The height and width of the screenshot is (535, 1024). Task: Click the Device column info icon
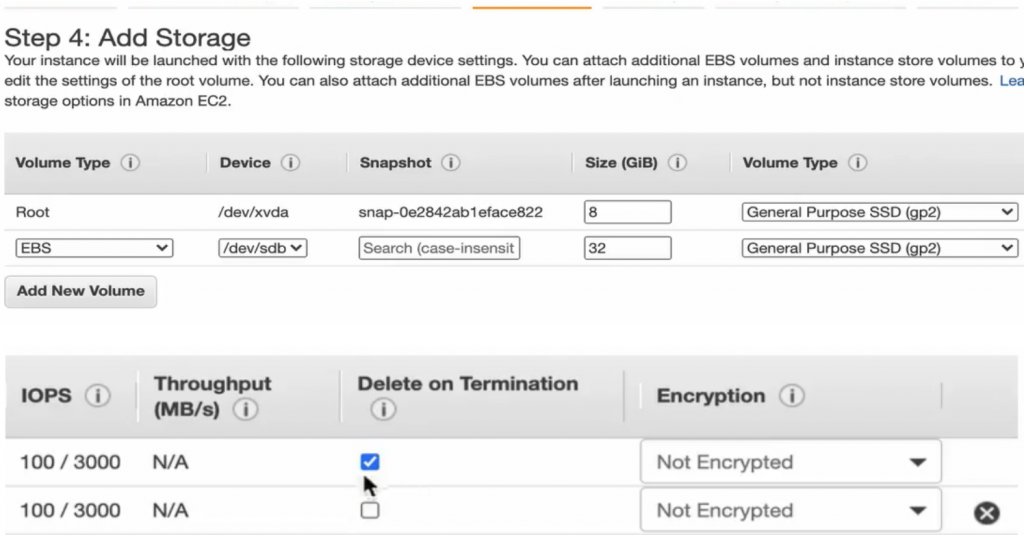pyautogui.click(x=291, y=163)
